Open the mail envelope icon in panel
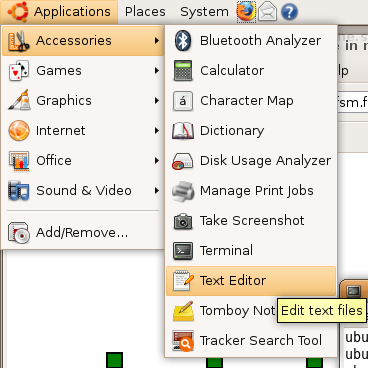This screenshot has height=368, width=368. pos(267,12)
